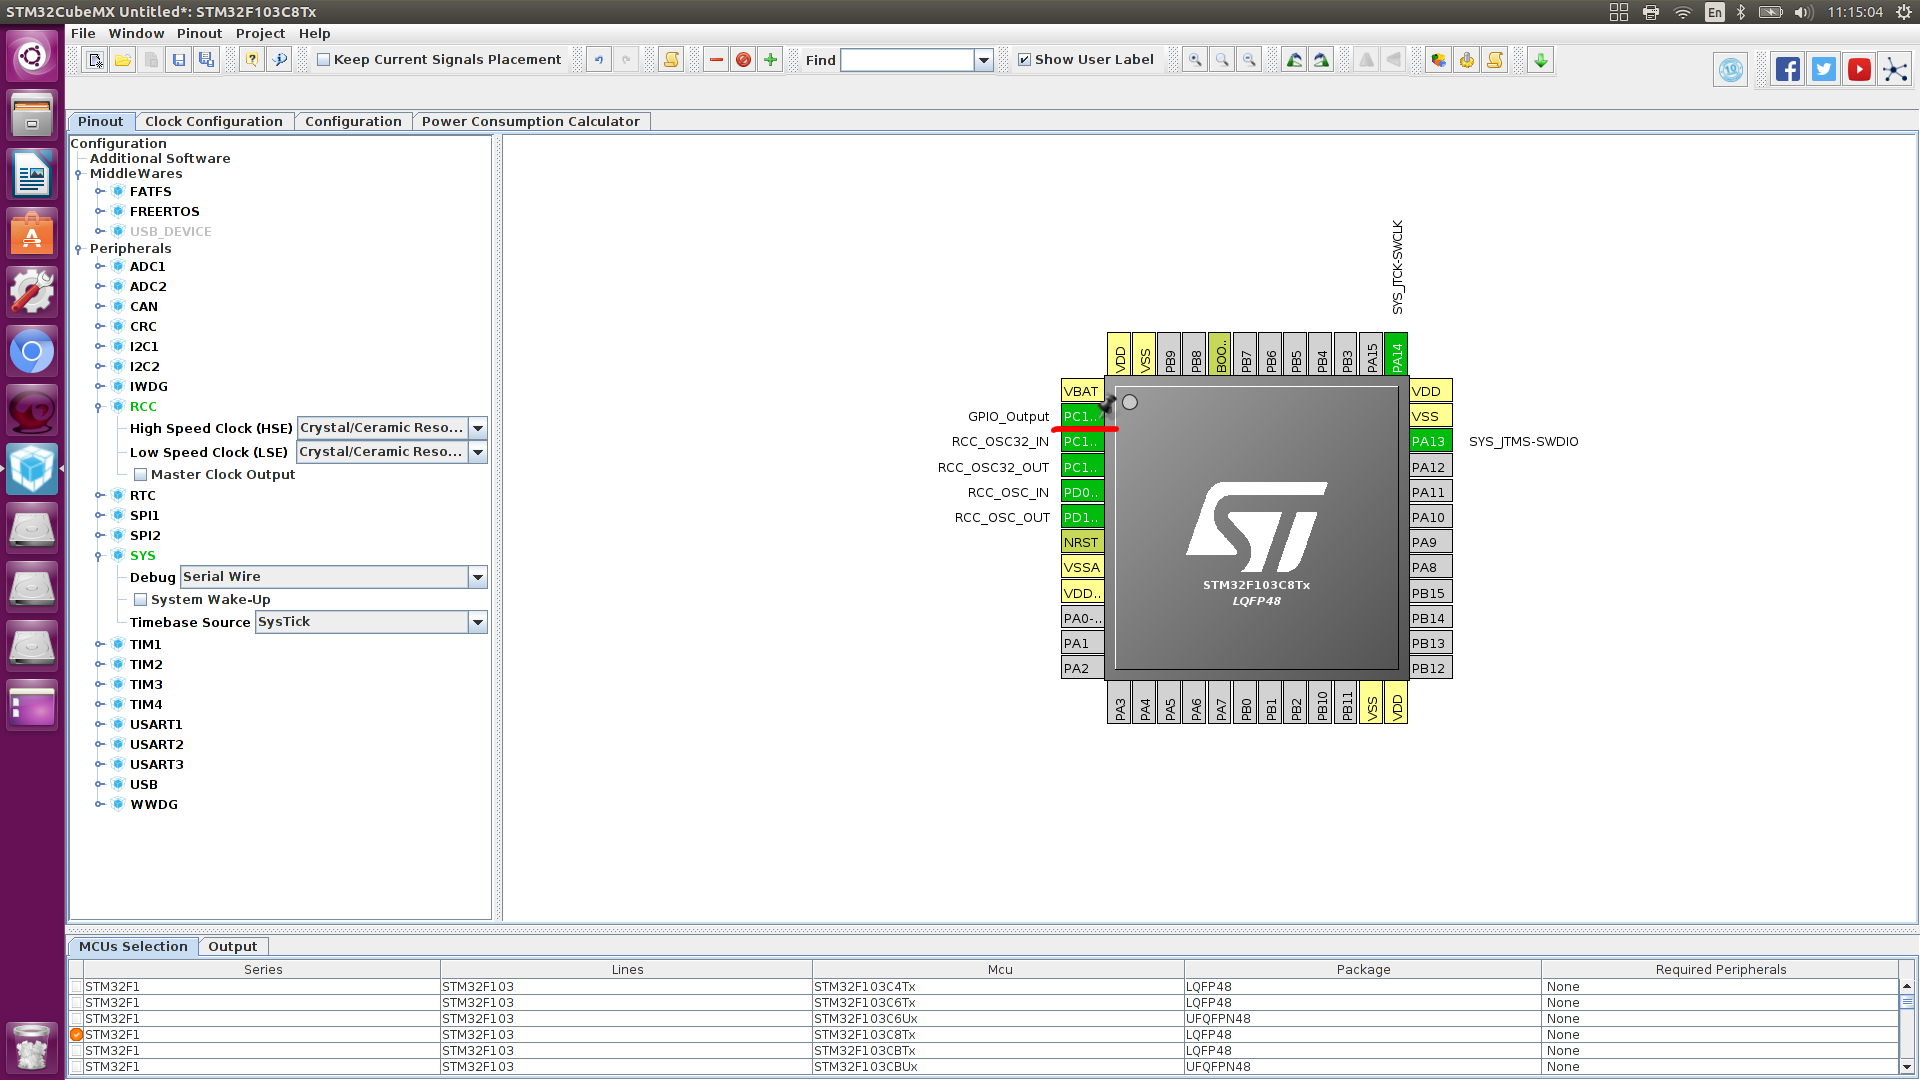1920x1080 pixels.
Task: Click the yellow scroll icon beside Undo
Action: point(671,60)
